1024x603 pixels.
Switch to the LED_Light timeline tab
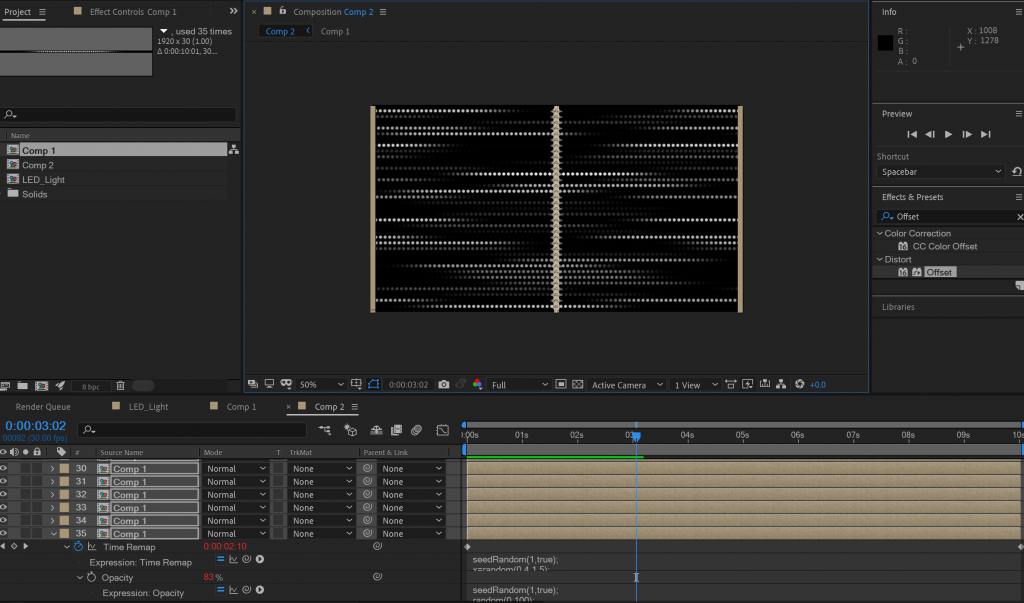[148, 407]
